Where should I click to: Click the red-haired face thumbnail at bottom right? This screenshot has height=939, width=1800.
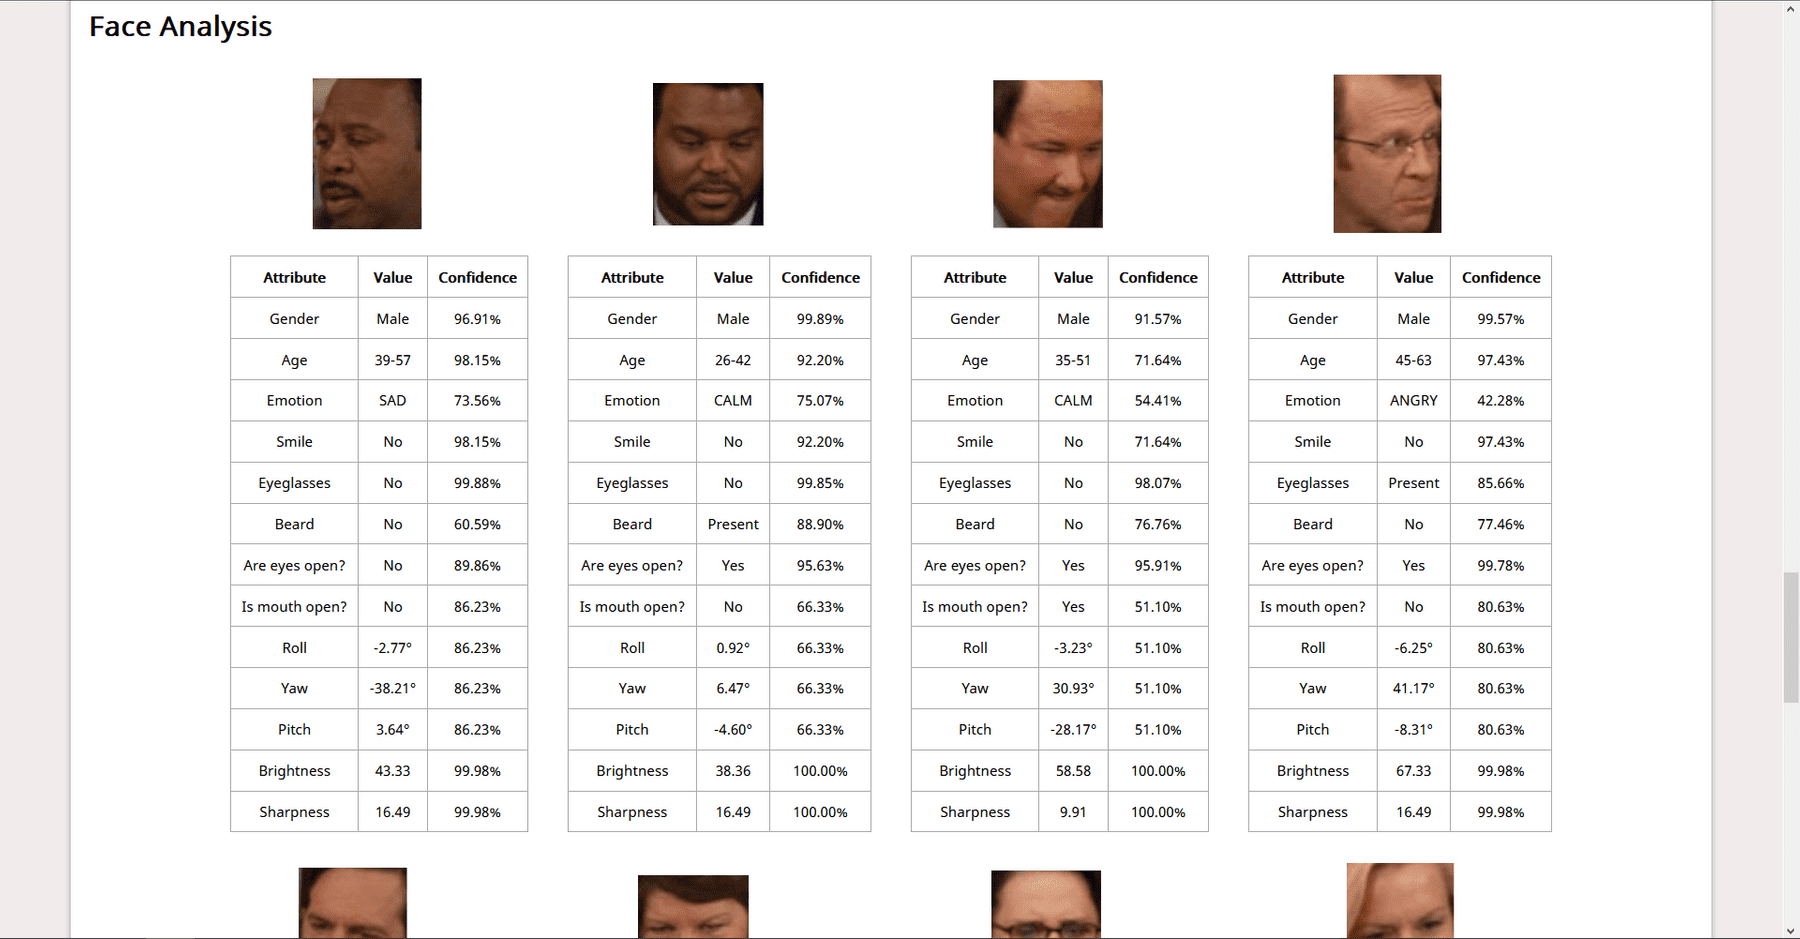pyautogui.click(x=1400, y=901)
